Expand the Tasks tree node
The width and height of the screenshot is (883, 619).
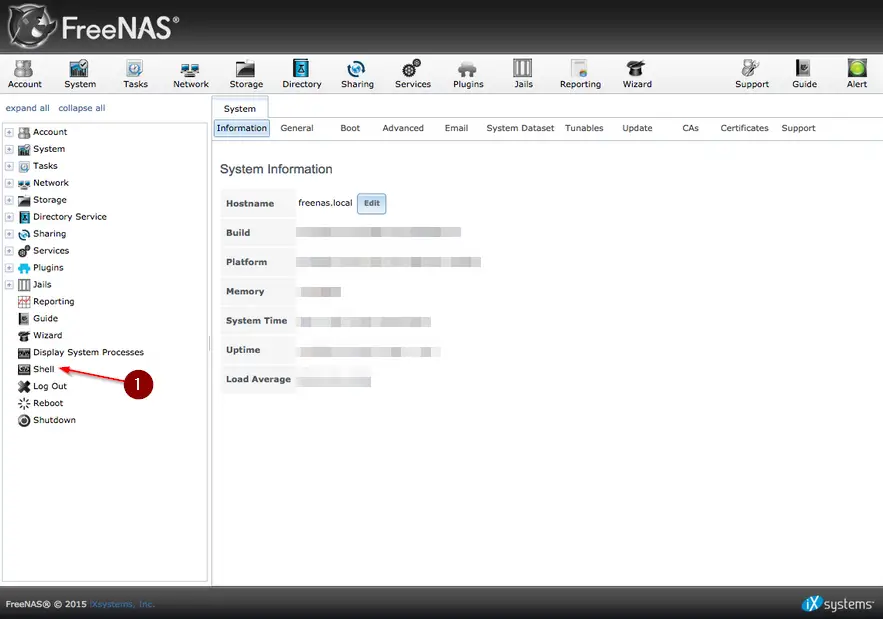click(9, 166)
